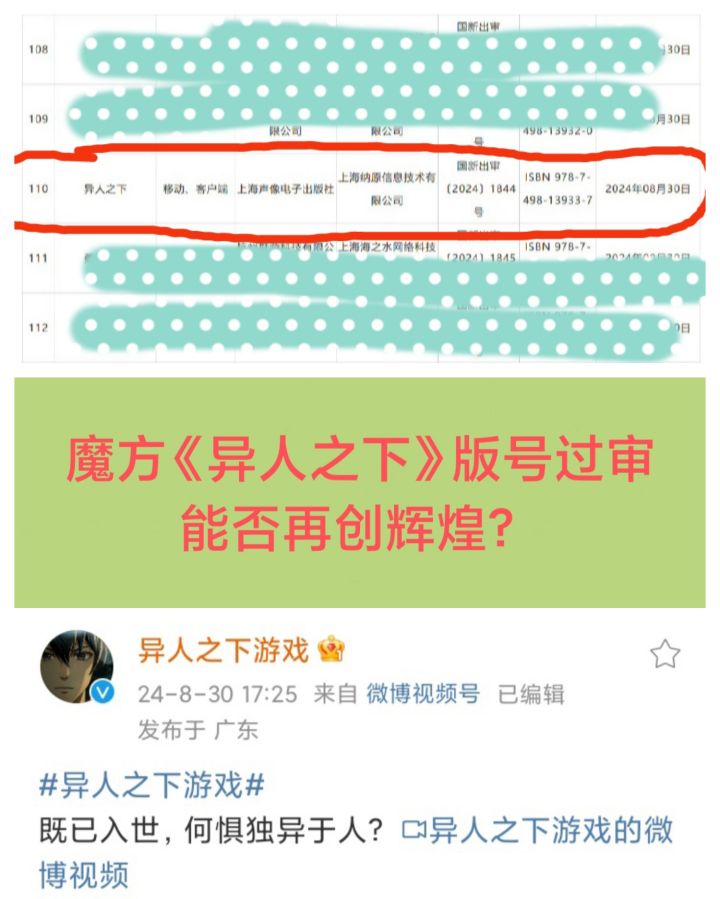This screenshot has height=899, width=720.
Task: Open the #异人之下游戏# hashtag
Action: coord(152,785)
